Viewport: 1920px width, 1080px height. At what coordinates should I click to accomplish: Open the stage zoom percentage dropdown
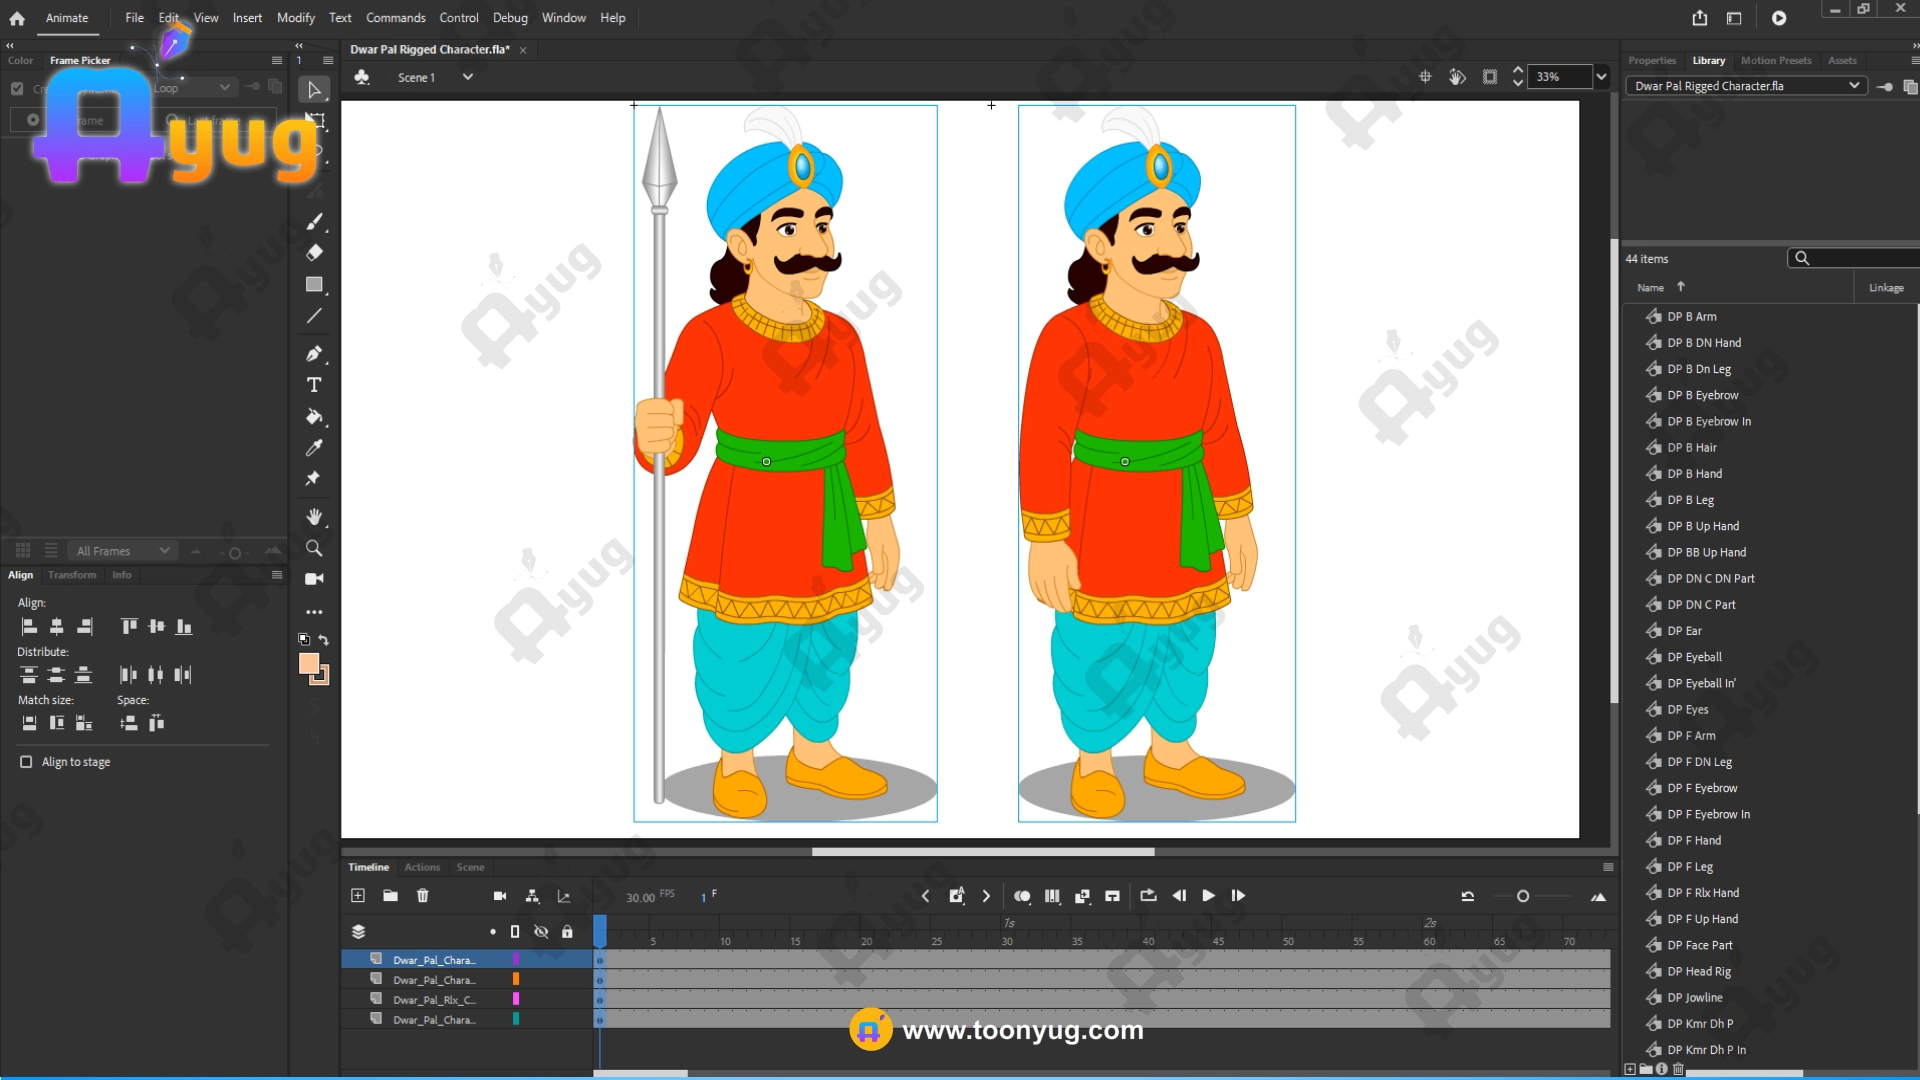click(1601, 77)
